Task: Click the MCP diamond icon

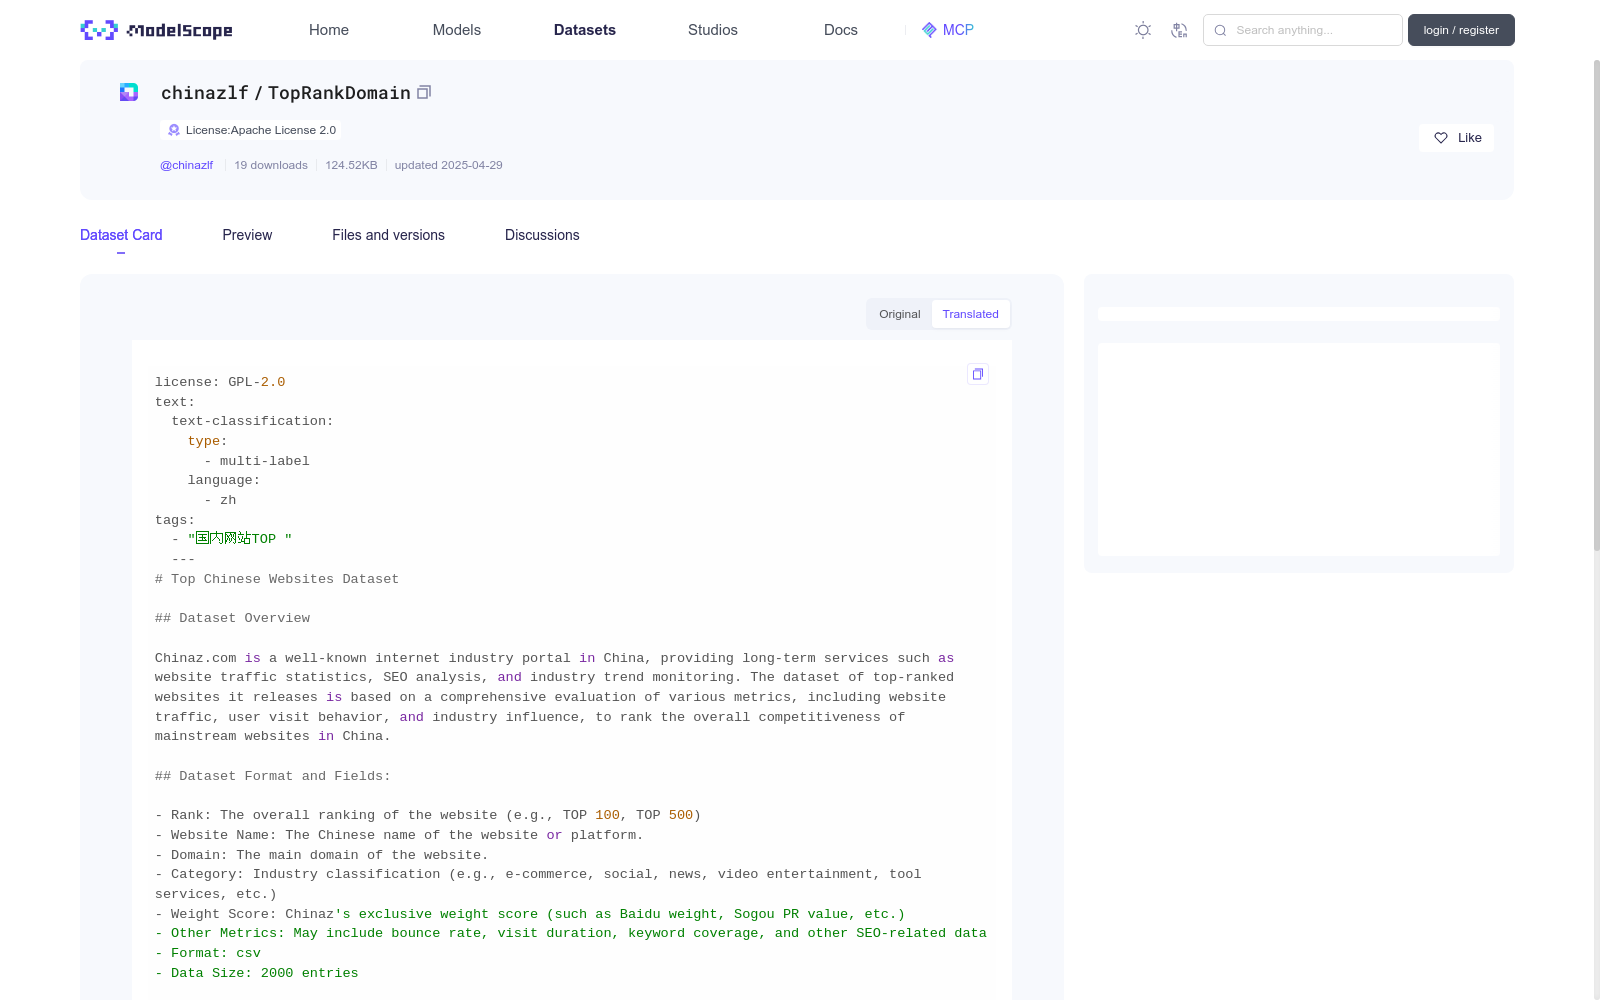Action: pyautogui.click(x=929, y=30)
